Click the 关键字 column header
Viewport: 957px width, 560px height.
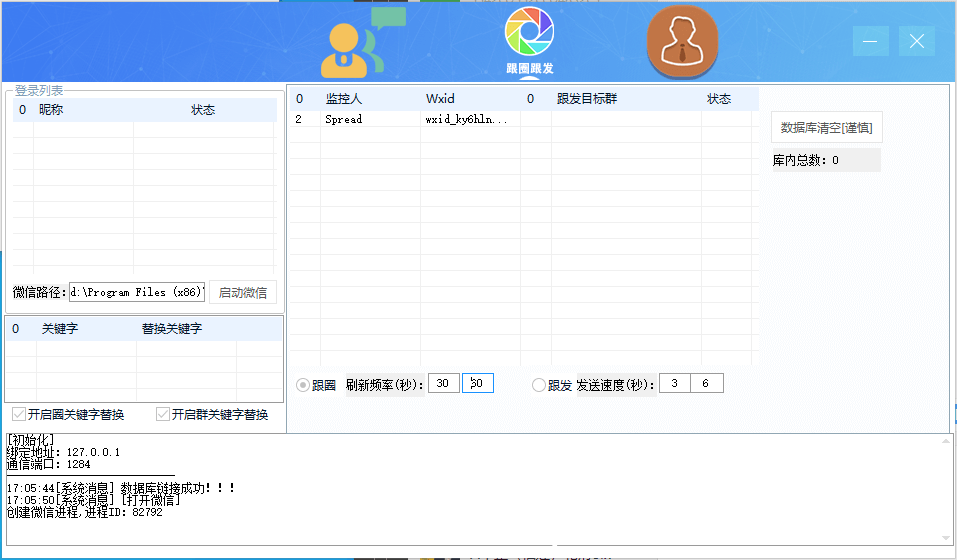click(60, 329)
